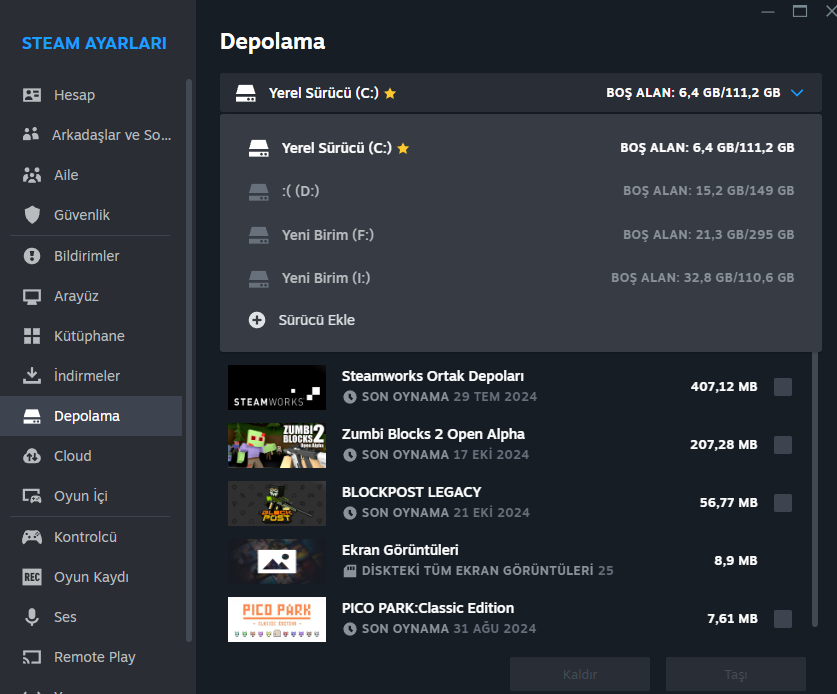
Task: Go to the Kütüphane settings section
Action: click(91, 336)
